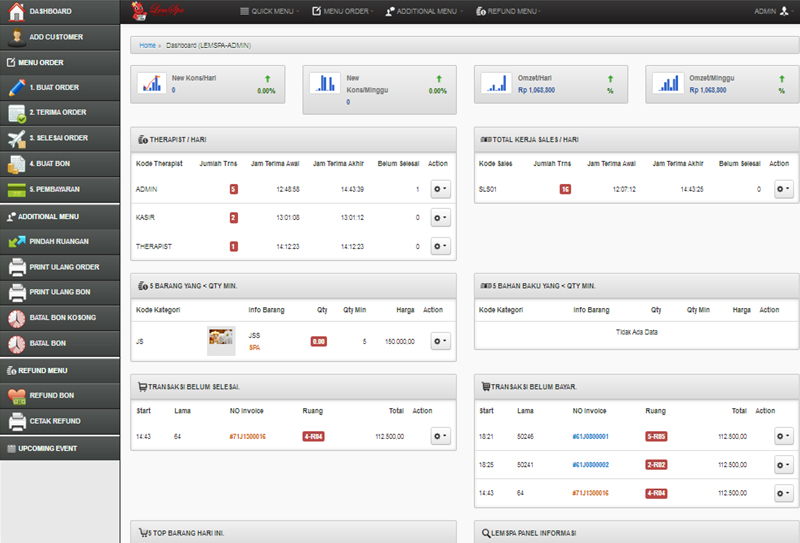
Task: Click ADMIN label in top right
Action: tap(765, 11)
